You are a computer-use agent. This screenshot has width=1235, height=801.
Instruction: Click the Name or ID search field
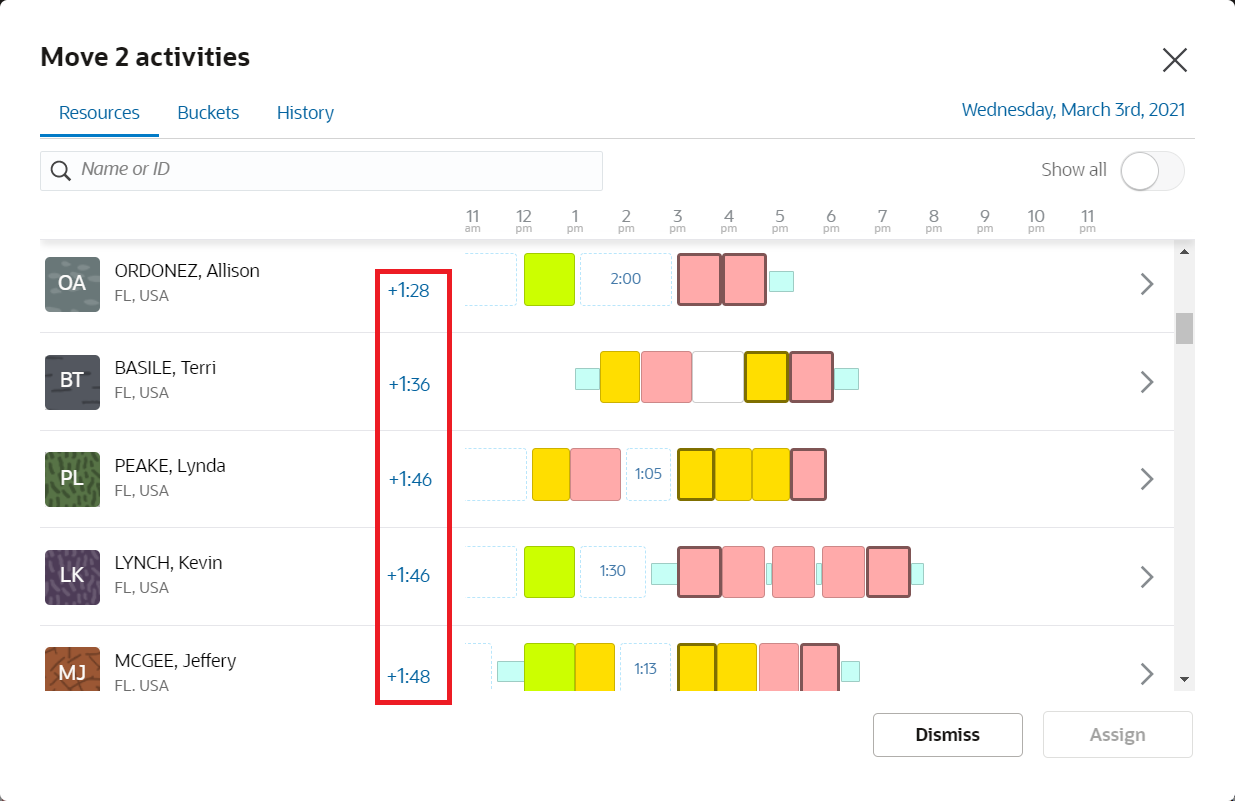click(320, 170)
